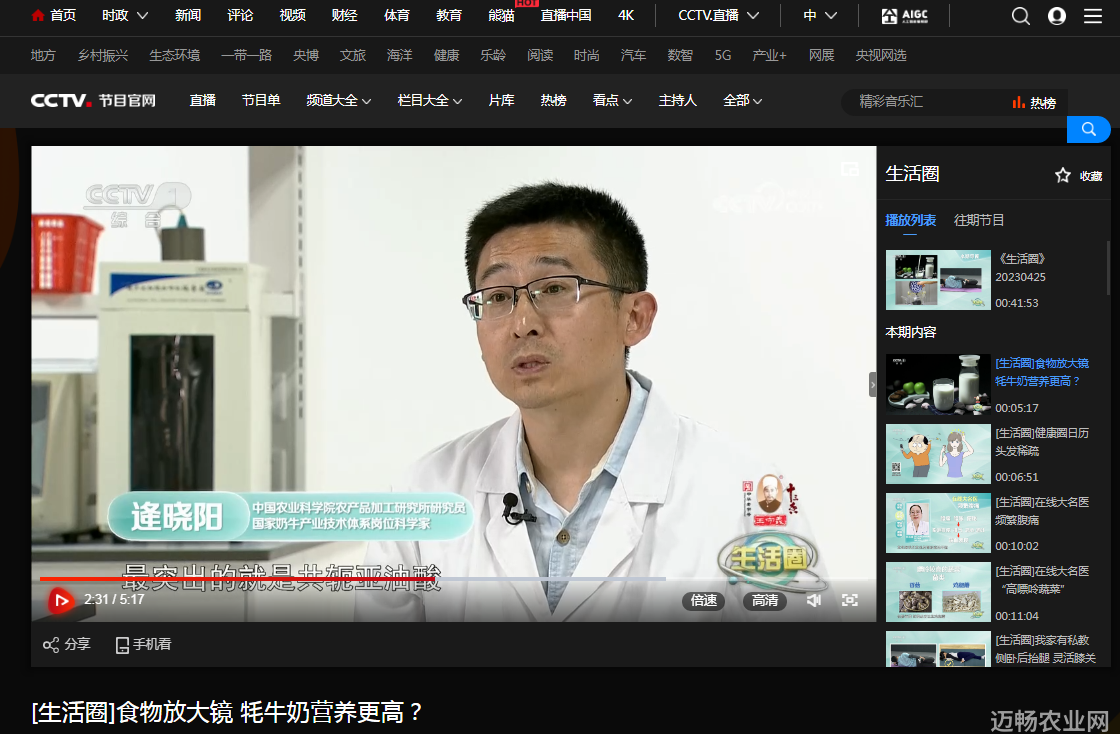Open the 牦牛奶营养更高 clip thumbnail

pyautogui.click(x=938, y=384)
